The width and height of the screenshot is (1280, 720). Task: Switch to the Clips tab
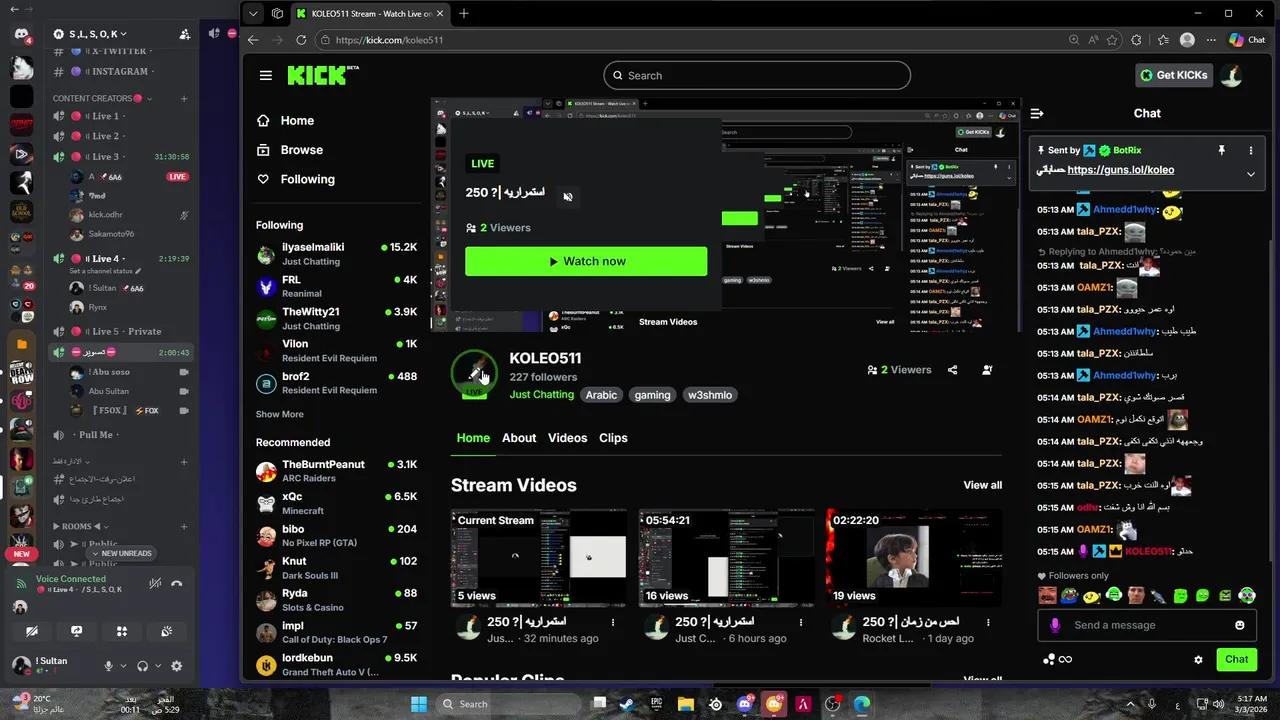pos(613,438)
